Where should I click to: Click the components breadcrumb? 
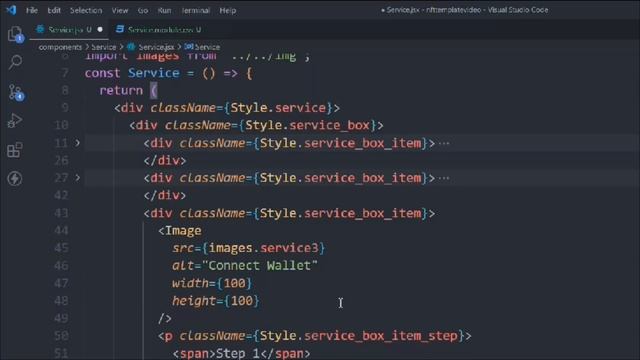(x=60, y=47)
